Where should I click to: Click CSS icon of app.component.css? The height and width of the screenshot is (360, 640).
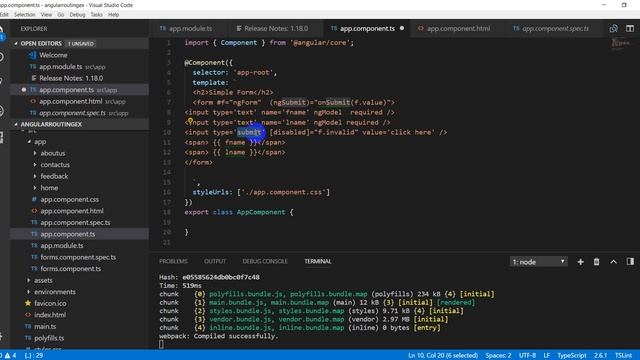34,199
